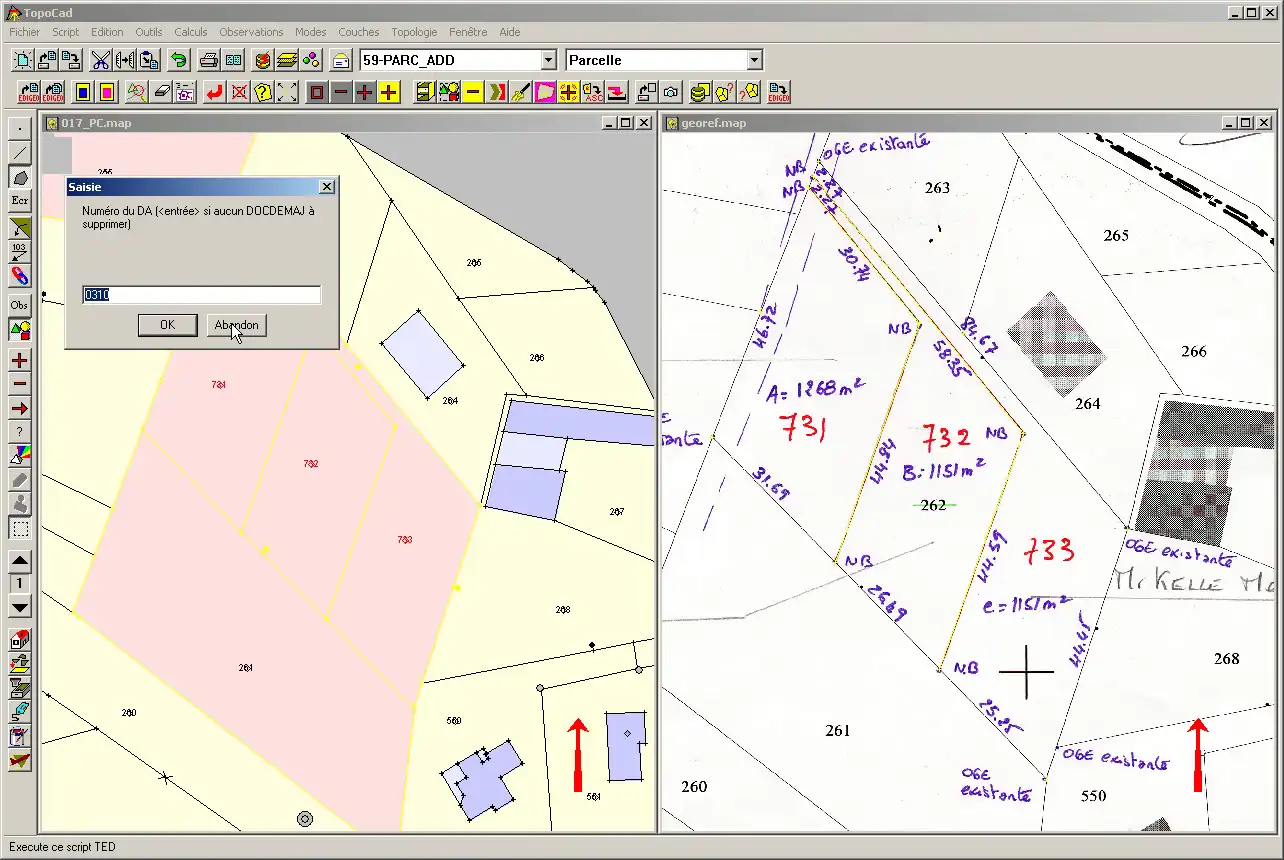Click parcel 732 label in 017_PC map
Viewport: 1284px width, 860px height.
pos(310,464)
